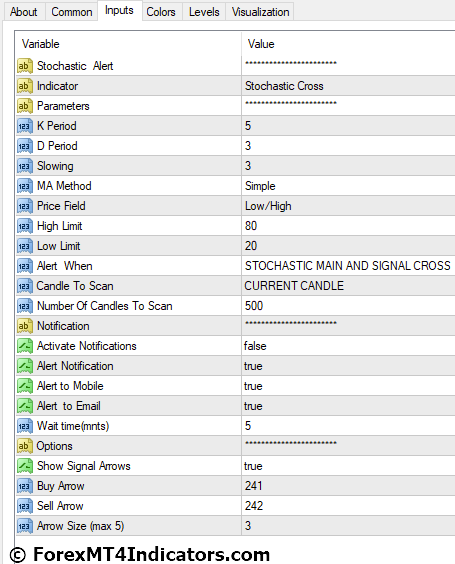
Task: Click the boolean icon beside Activate Notifications
Action: tap(25, 346)
